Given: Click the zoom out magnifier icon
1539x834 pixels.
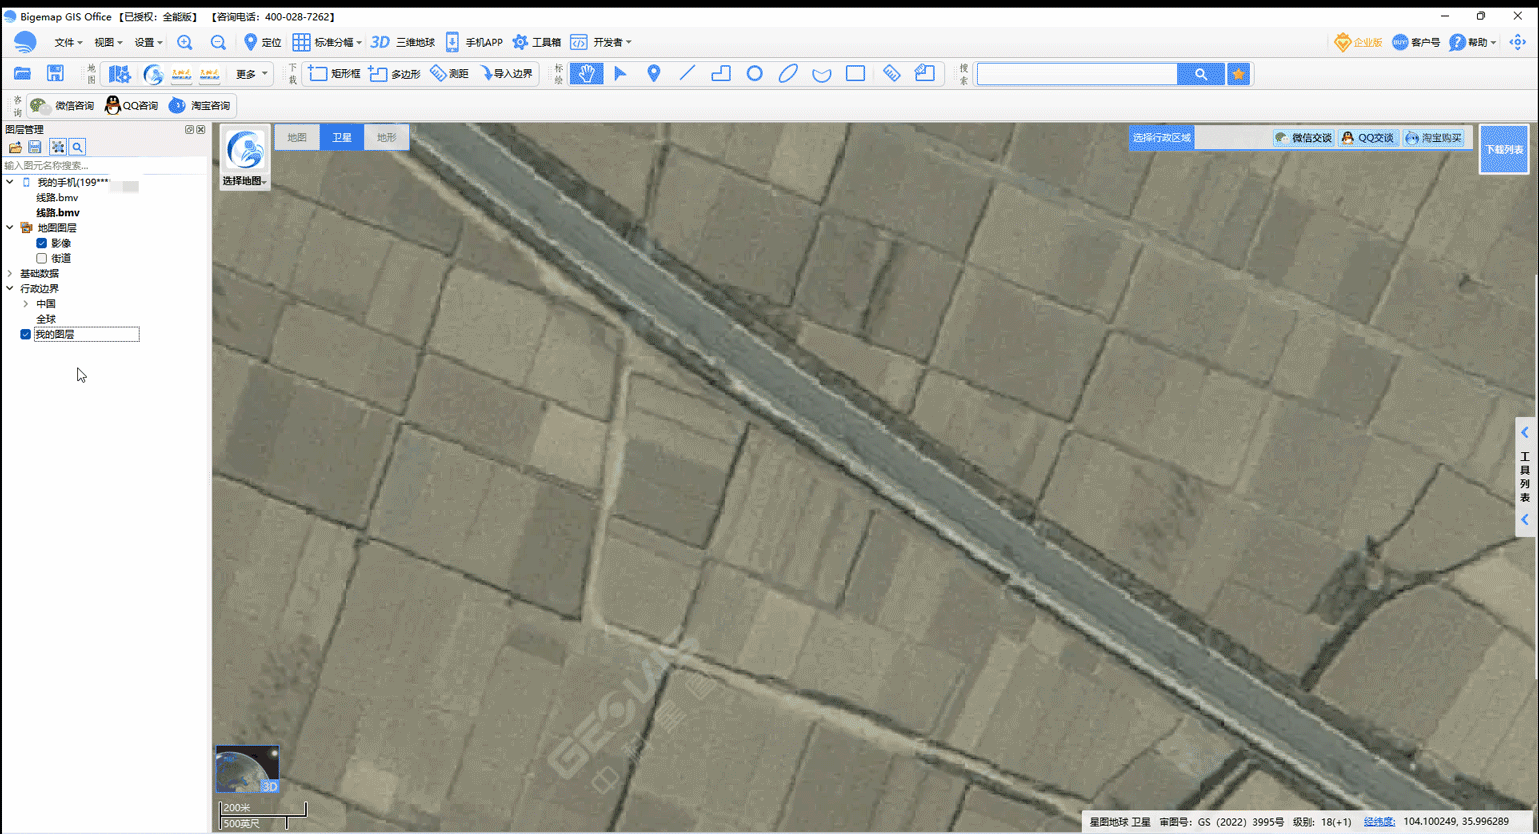Looking at the screenshot, I should (x=218, y=42).
